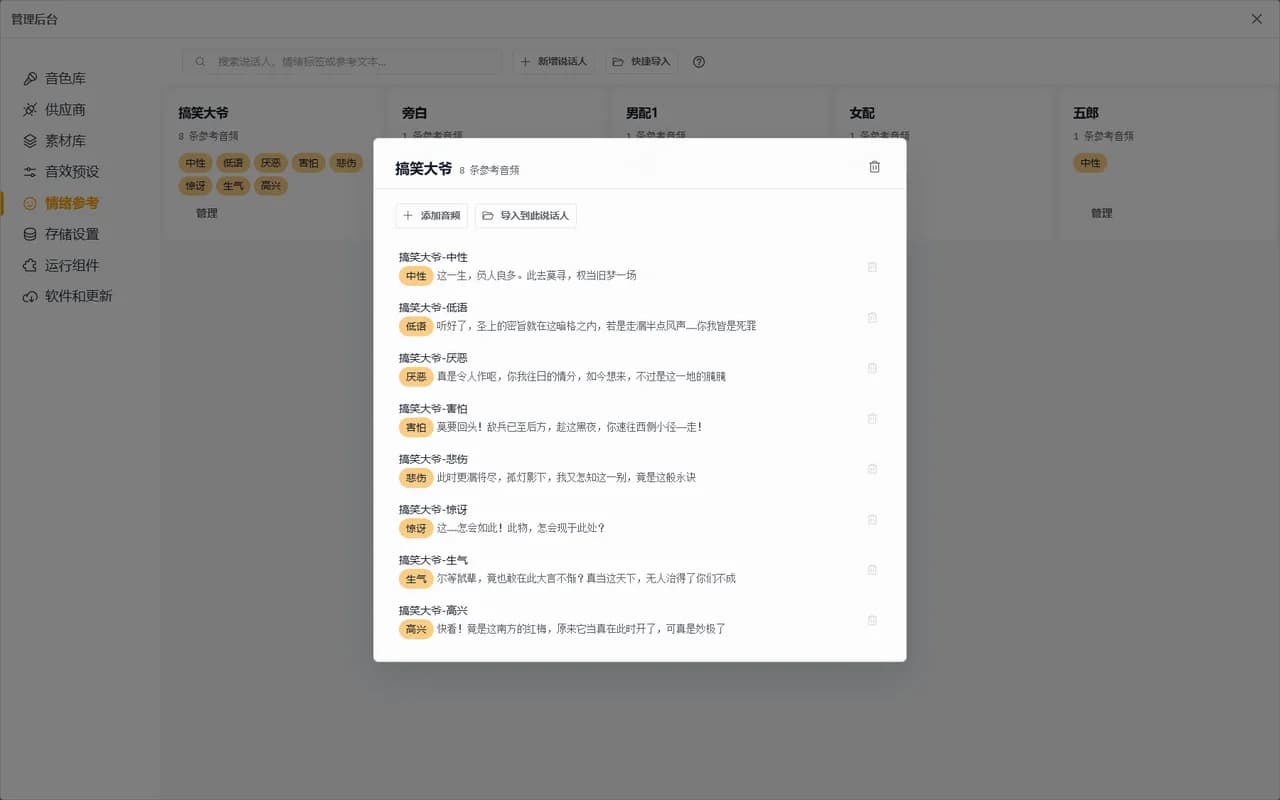Delete the 搞笑大爷-惊讶 audio entry
The width and height of the screenshot is (1280, 800).
[x=872, y=519]
